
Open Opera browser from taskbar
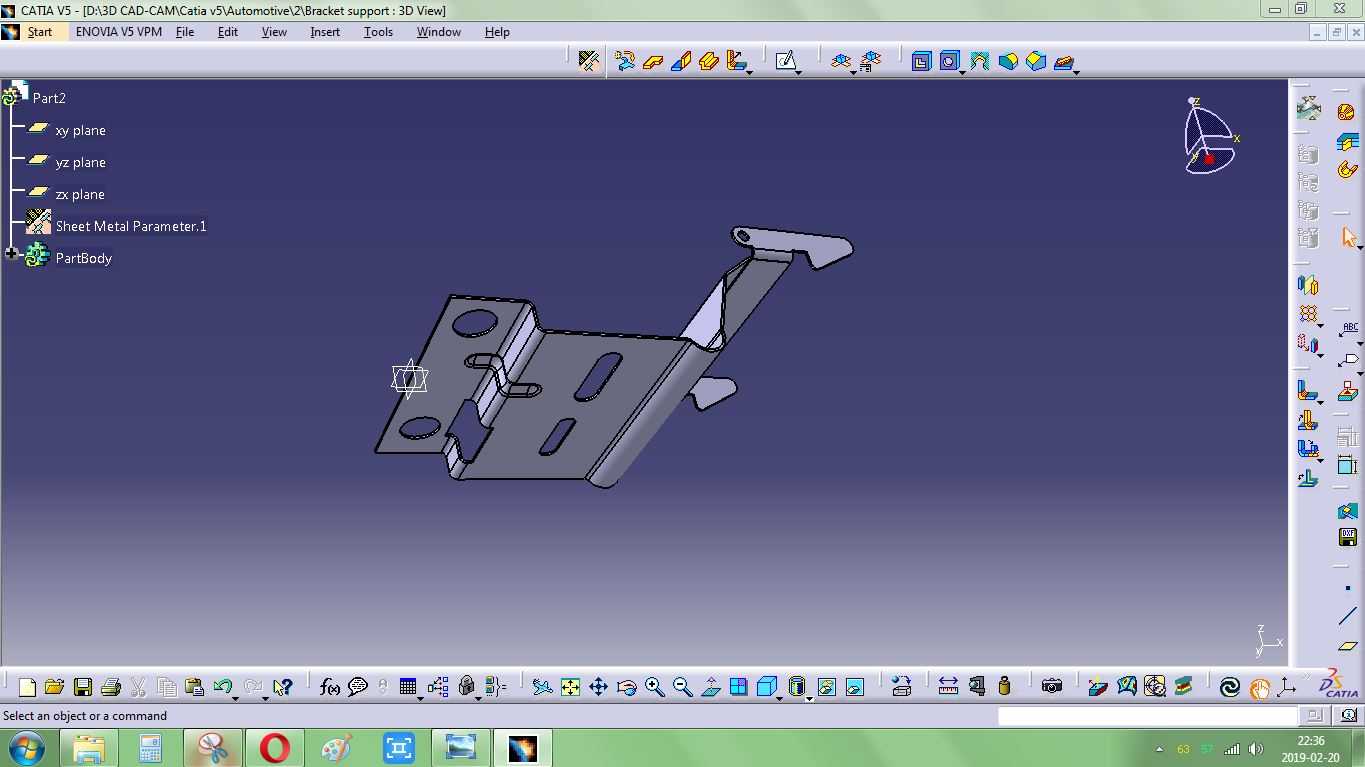pos(275,748)
